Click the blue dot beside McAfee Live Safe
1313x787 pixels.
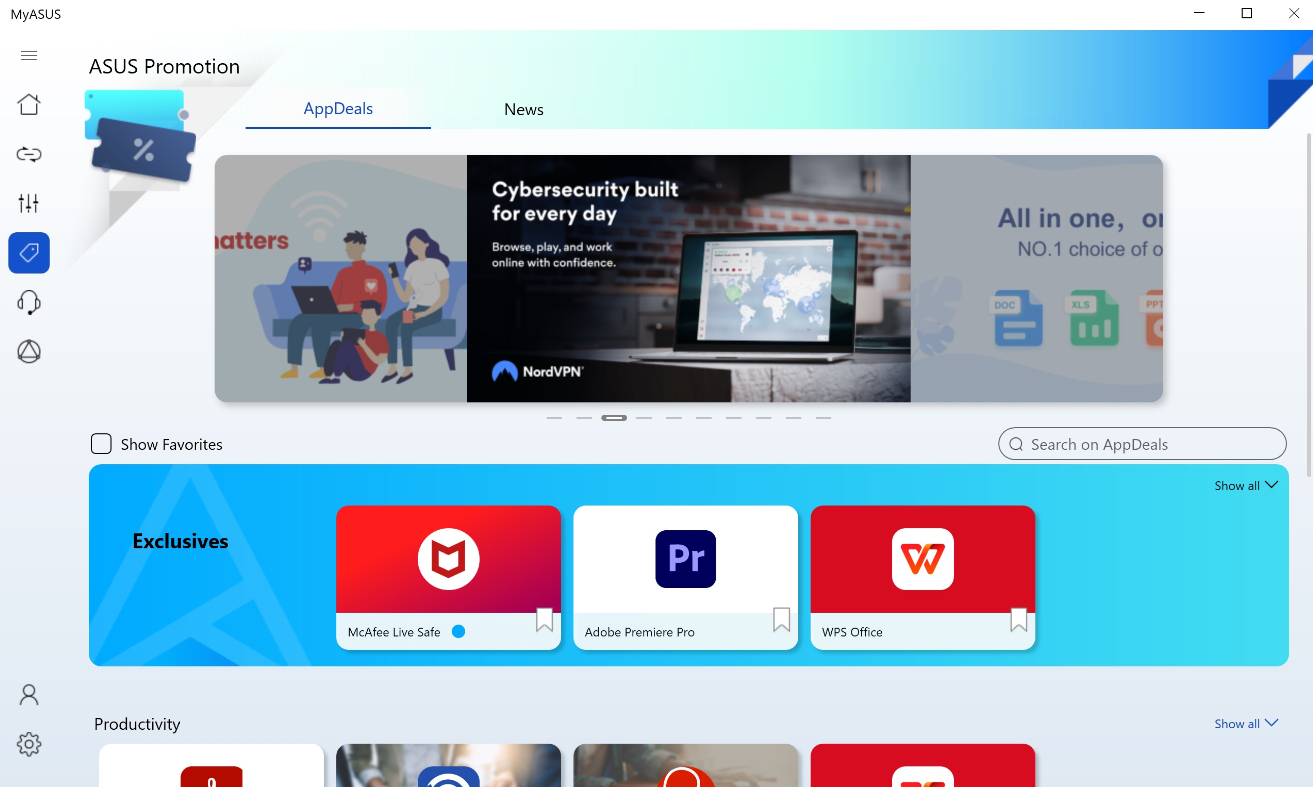pos(458,631)
